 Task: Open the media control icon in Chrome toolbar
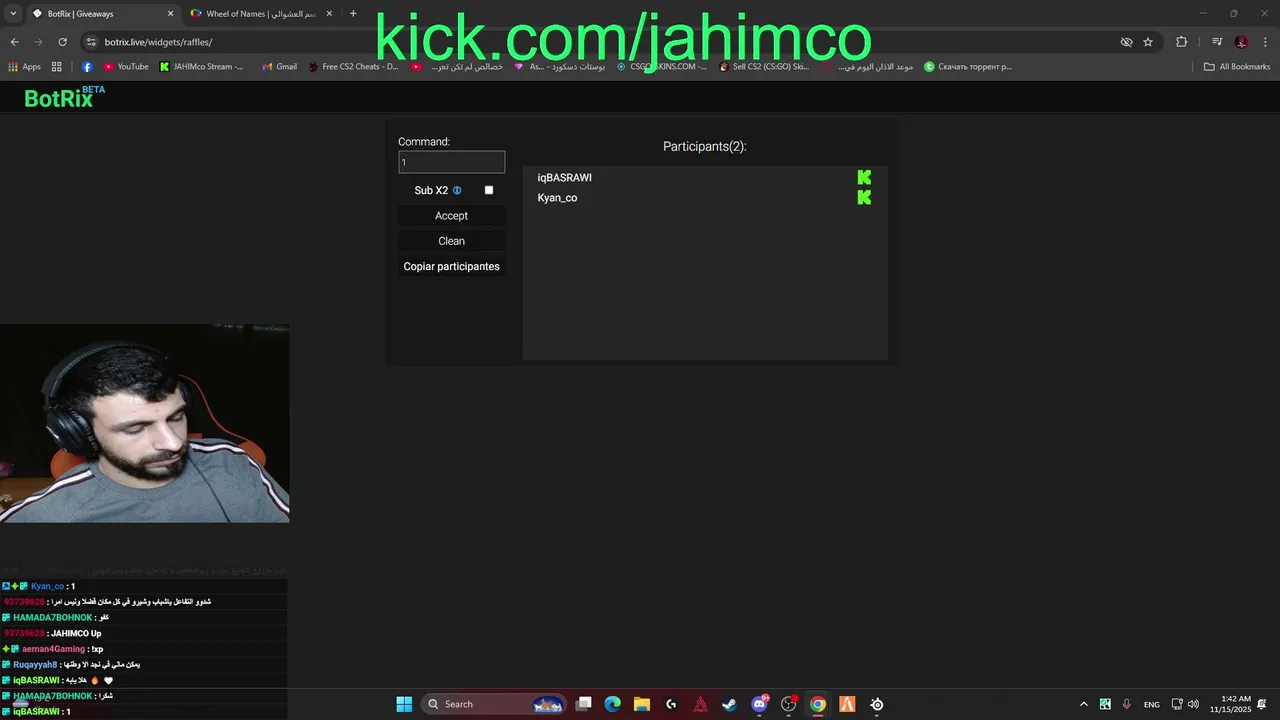click(1217, 42)
